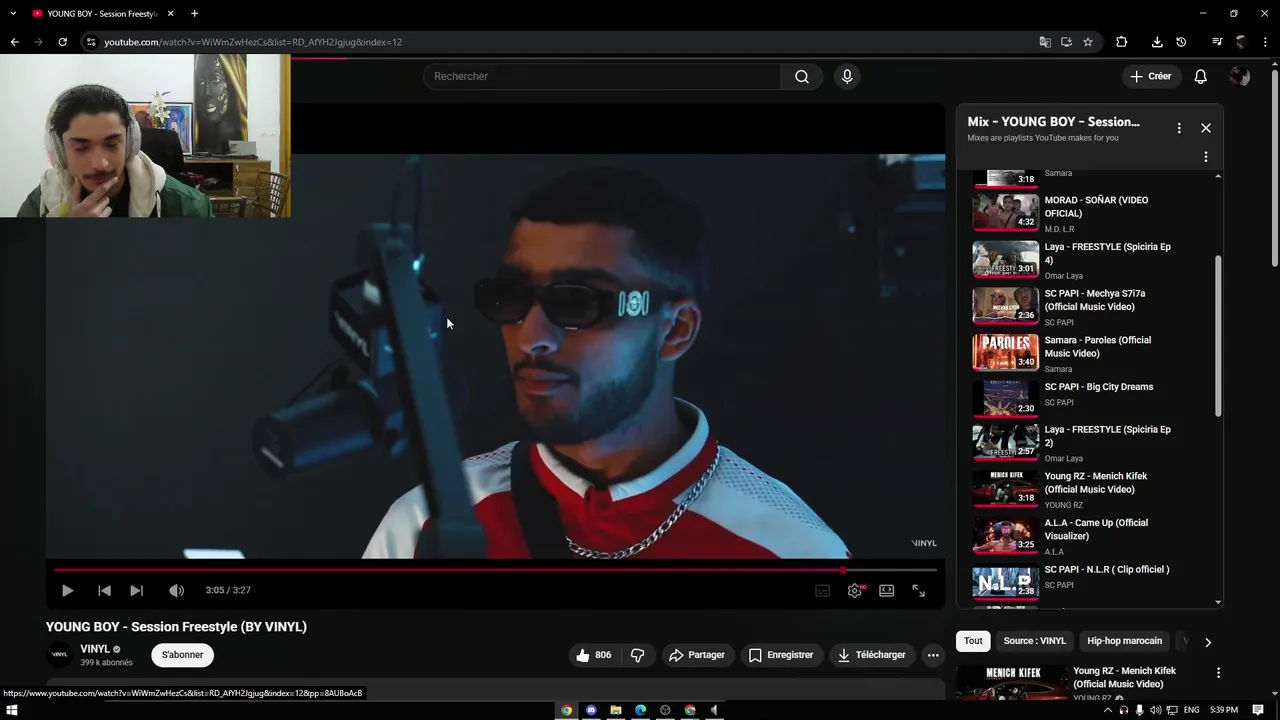The image size is (1280, 720).
Task: Dislike the video with thumbs down
Action: (x=637, y=655)
